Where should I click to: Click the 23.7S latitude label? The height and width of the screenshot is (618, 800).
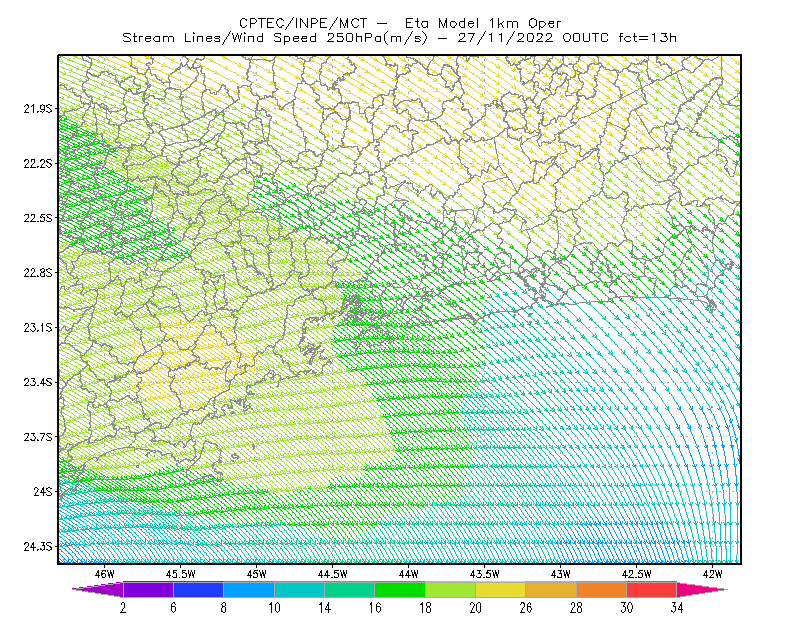(37, 437)
